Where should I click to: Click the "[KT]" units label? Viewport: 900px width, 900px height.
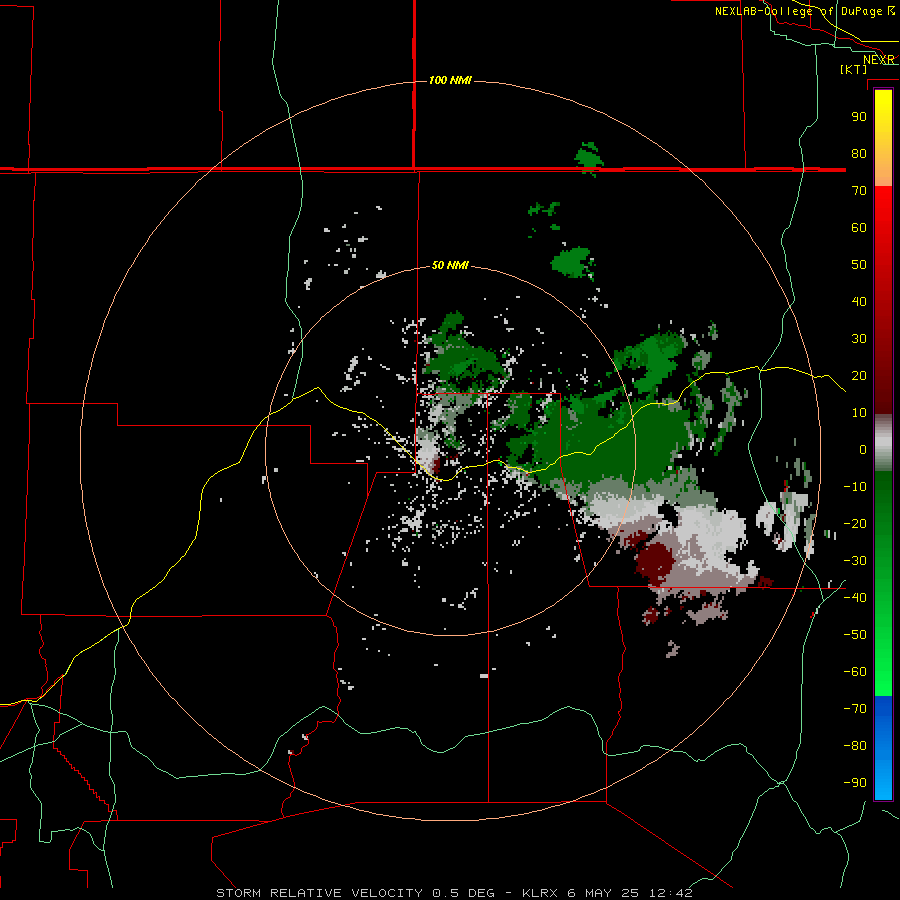click(854, 69)
